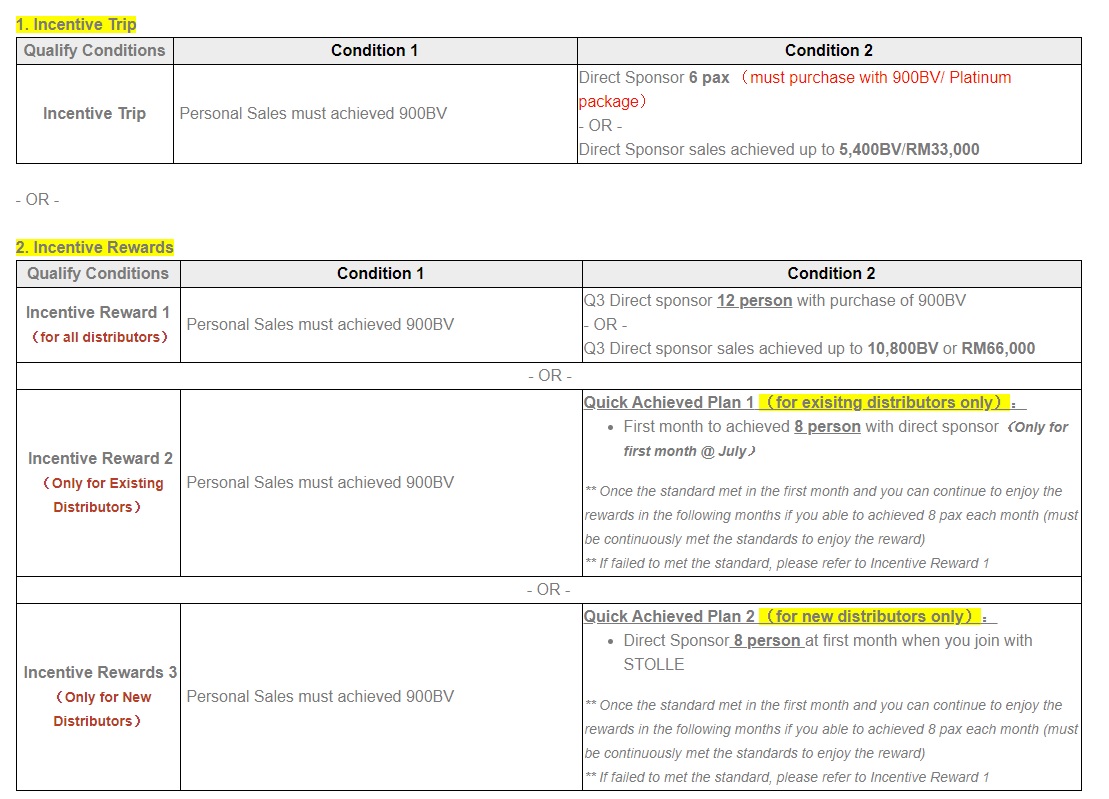Click the 'STOLLE' text in Plan 2
This screenshot has height=799, width=1109.
click(x=654, y=665)
